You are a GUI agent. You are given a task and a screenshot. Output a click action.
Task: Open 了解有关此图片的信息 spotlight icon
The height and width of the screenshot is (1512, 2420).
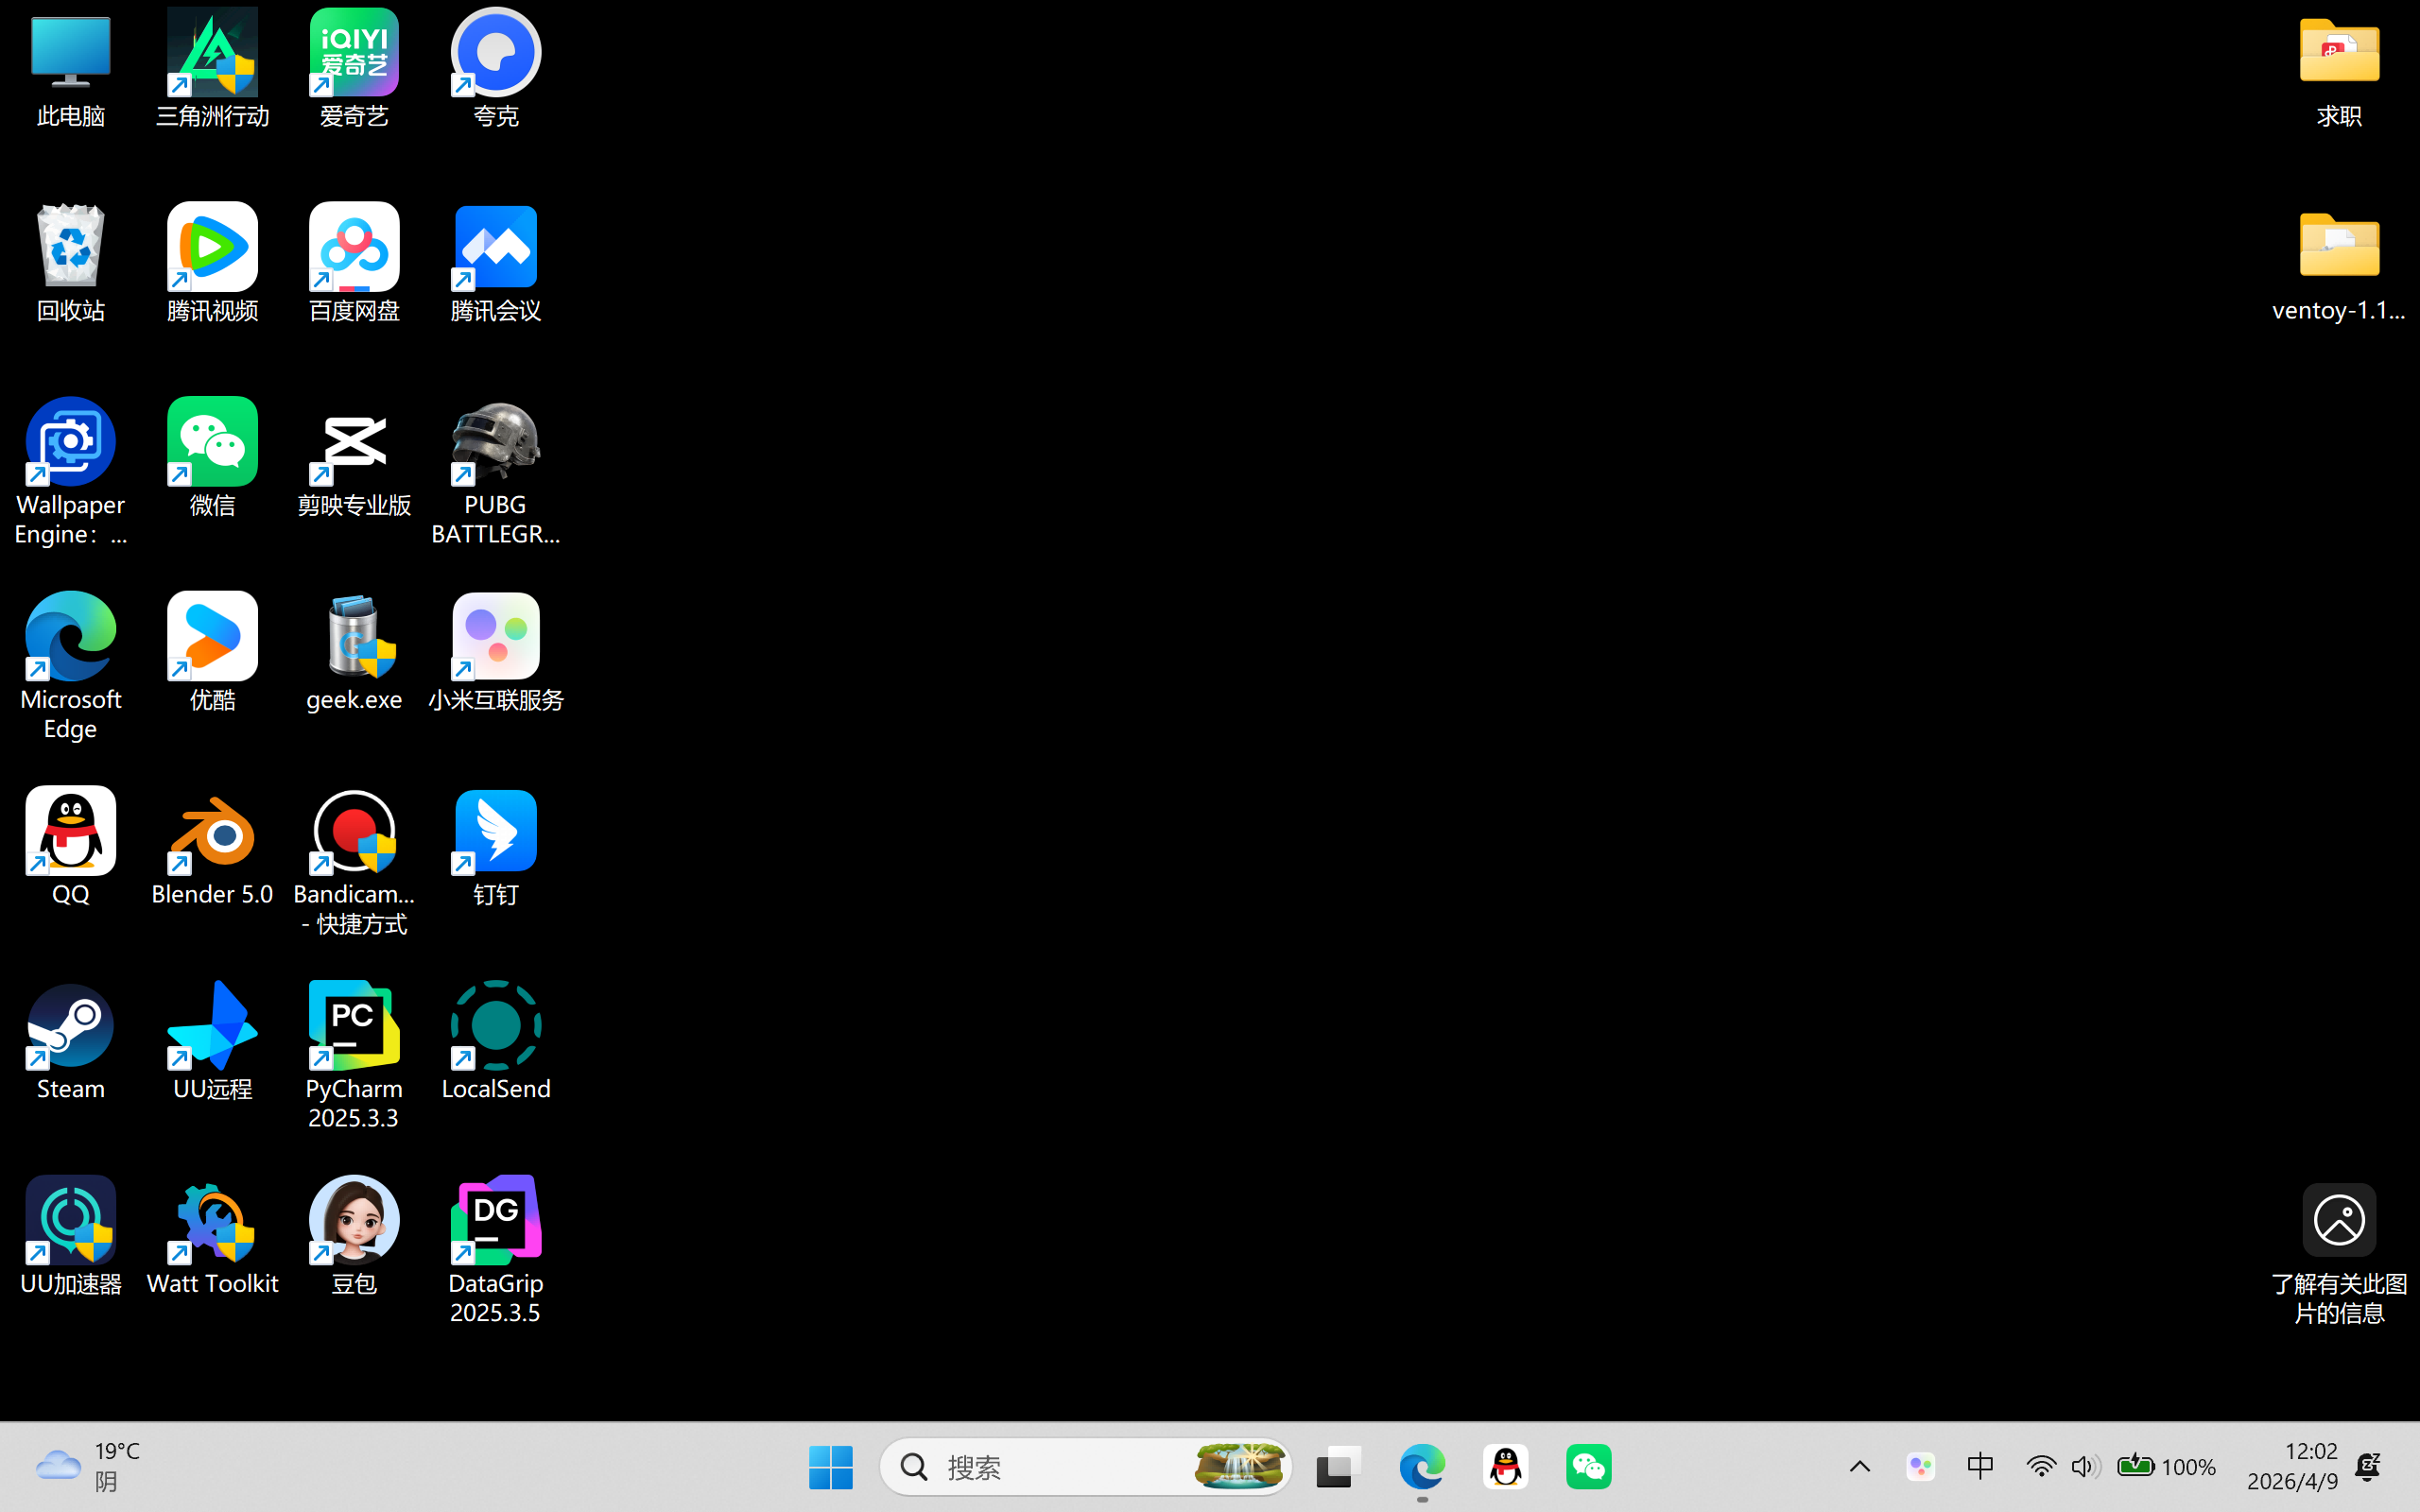coord(2338,1254)
